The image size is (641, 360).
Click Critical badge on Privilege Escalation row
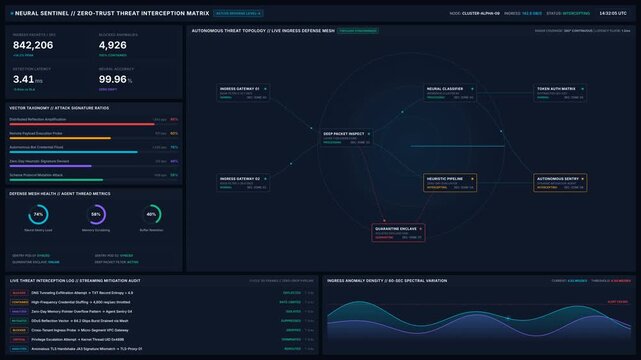tap(19, 340)
